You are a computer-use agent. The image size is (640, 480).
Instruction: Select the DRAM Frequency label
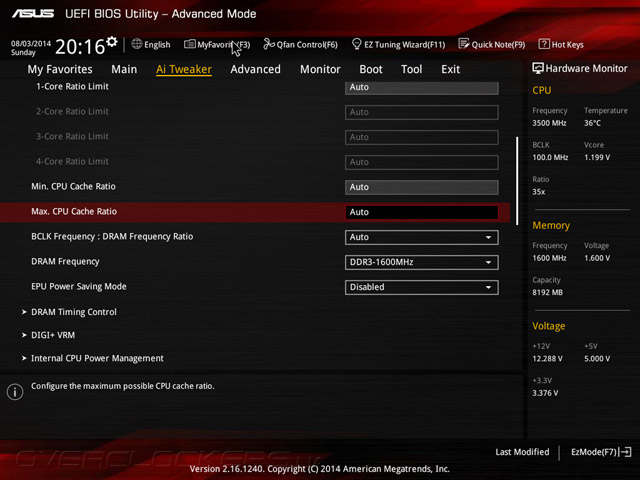pyautogui.click(x=65, y=262)
